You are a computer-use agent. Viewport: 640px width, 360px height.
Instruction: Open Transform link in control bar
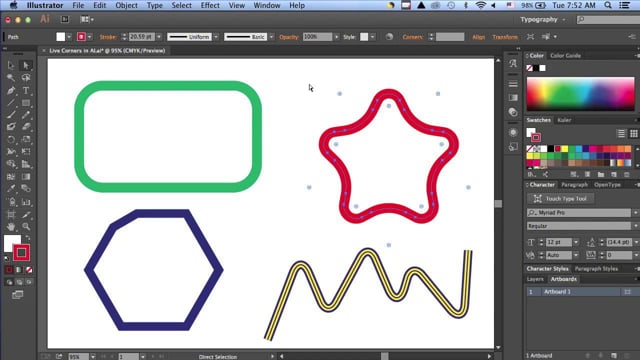(x=505, y=37)
